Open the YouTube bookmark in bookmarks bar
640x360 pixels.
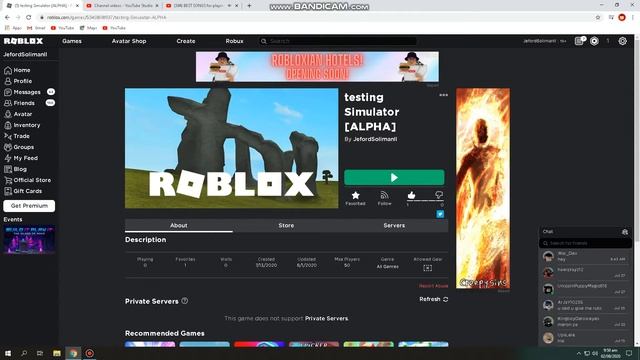click(62, 28)
